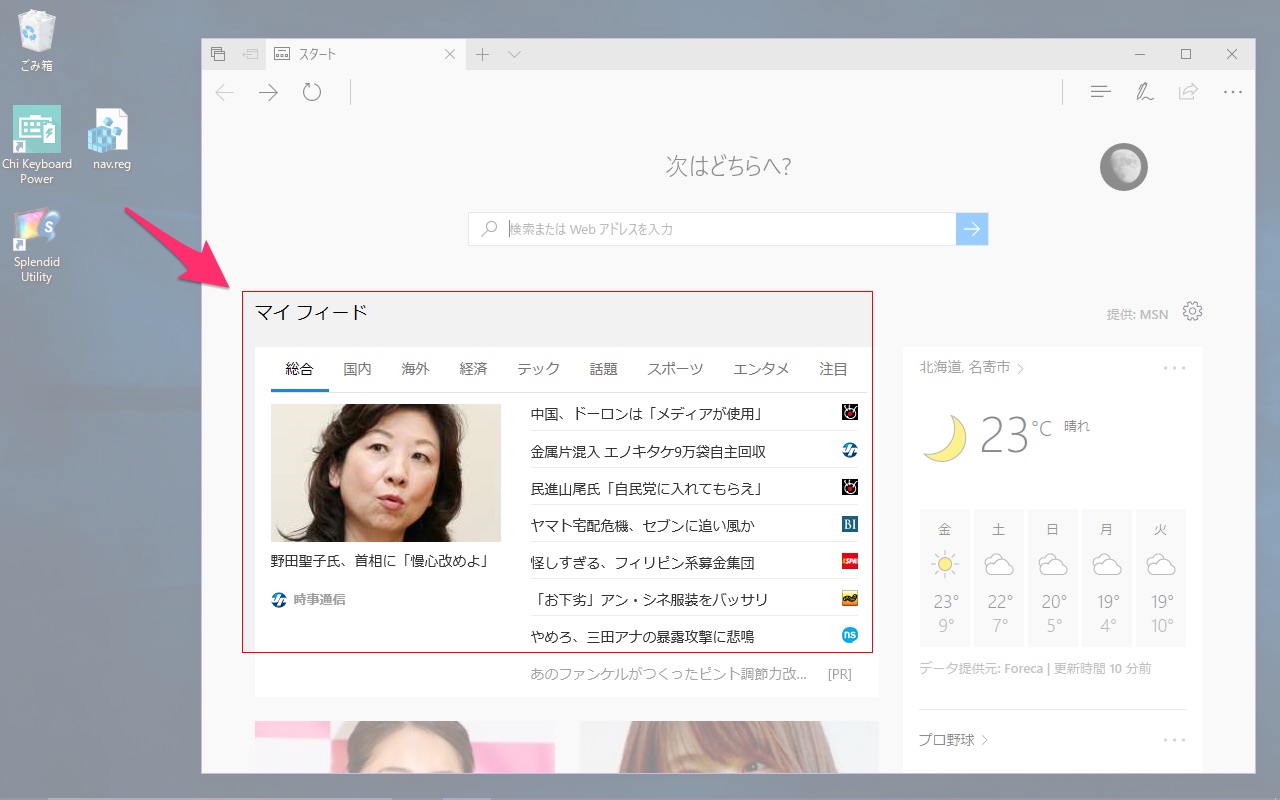The image size is (1280, 800).
Task: Click the blue arrow go button
Action: [972, 229]
